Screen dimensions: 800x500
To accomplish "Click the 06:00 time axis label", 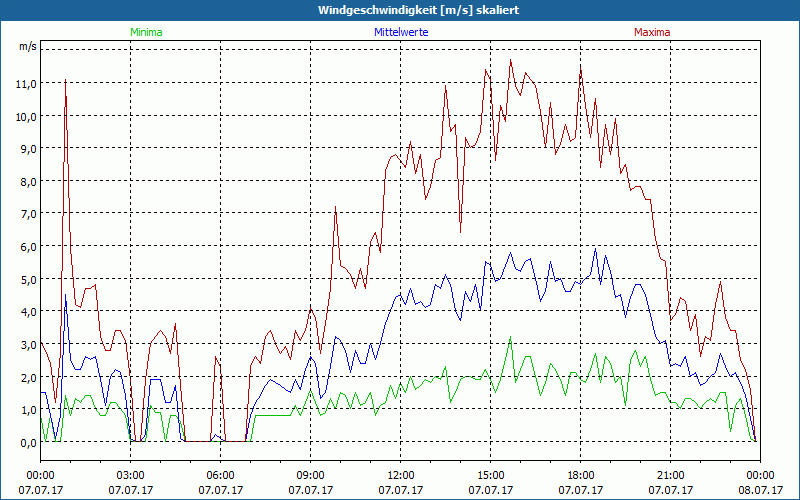I will [220, 476].
